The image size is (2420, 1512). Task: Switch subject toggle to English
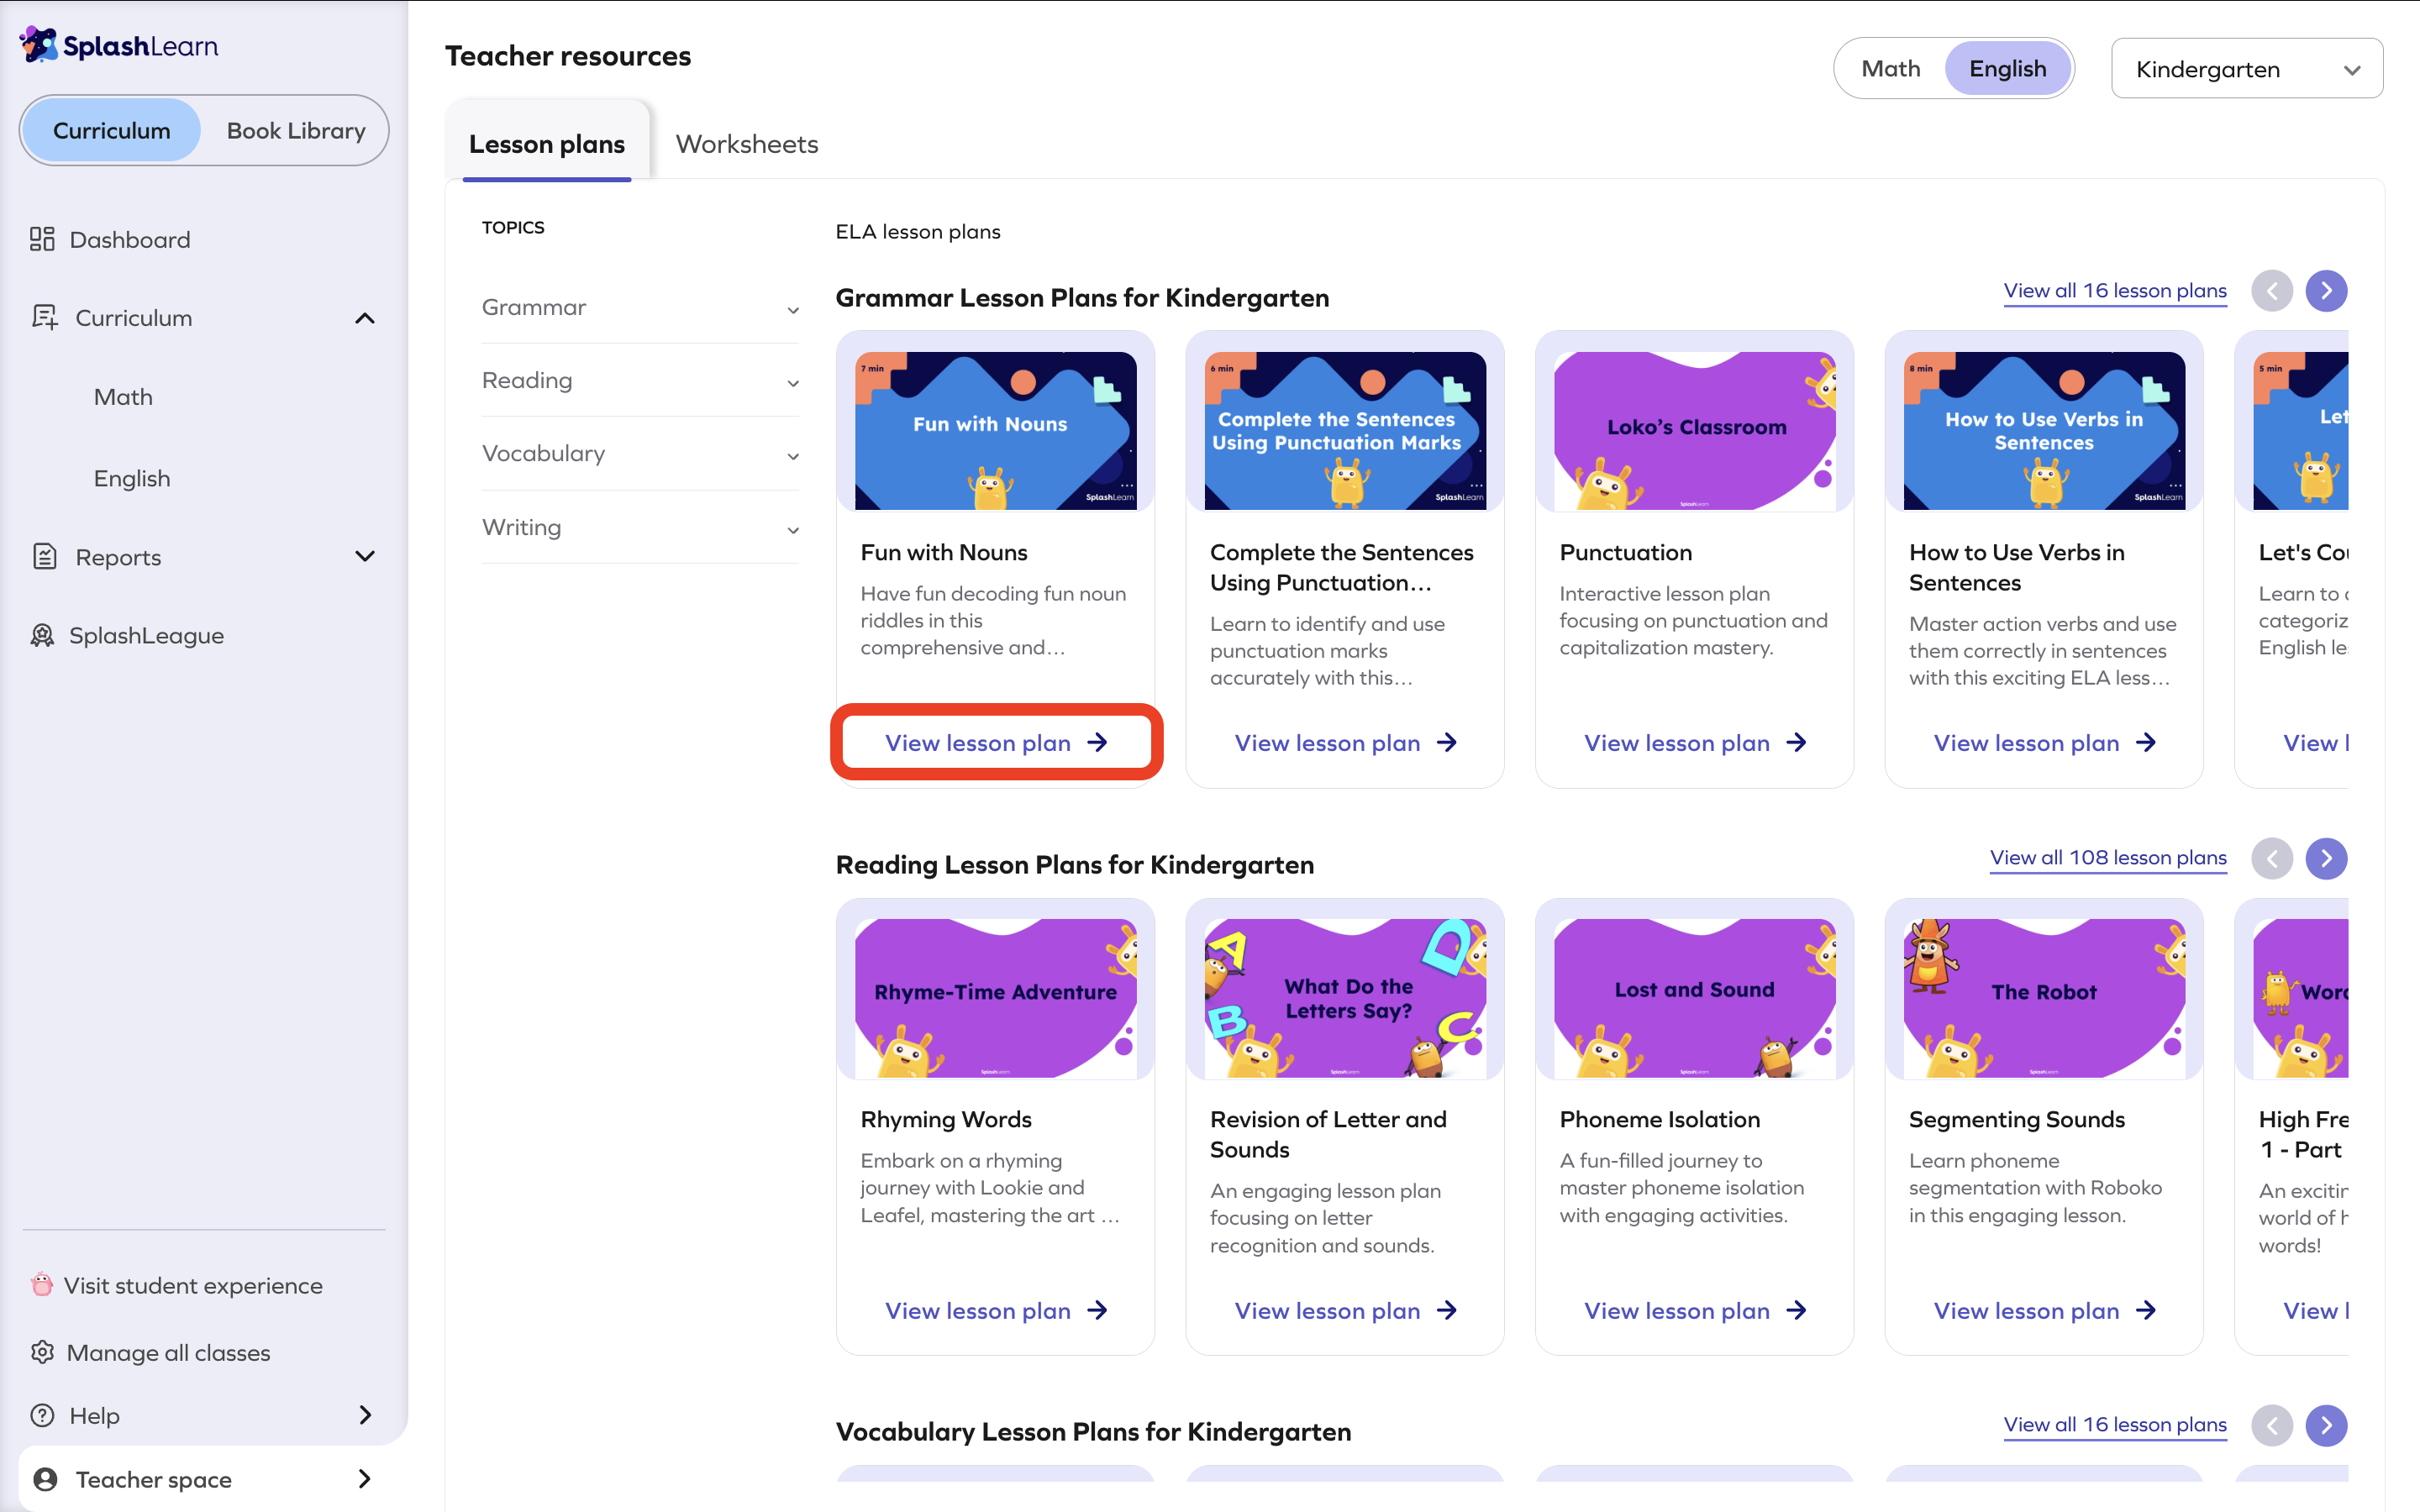coord(2007,69)
